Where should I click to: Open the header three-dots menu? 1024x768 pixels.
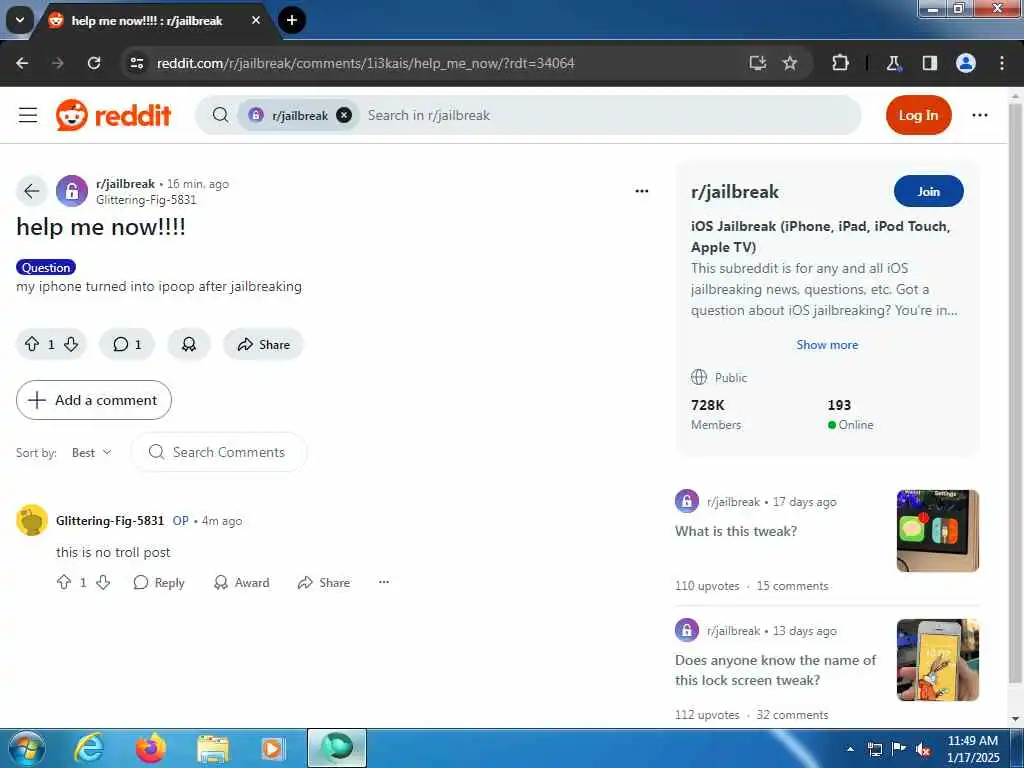980,116
